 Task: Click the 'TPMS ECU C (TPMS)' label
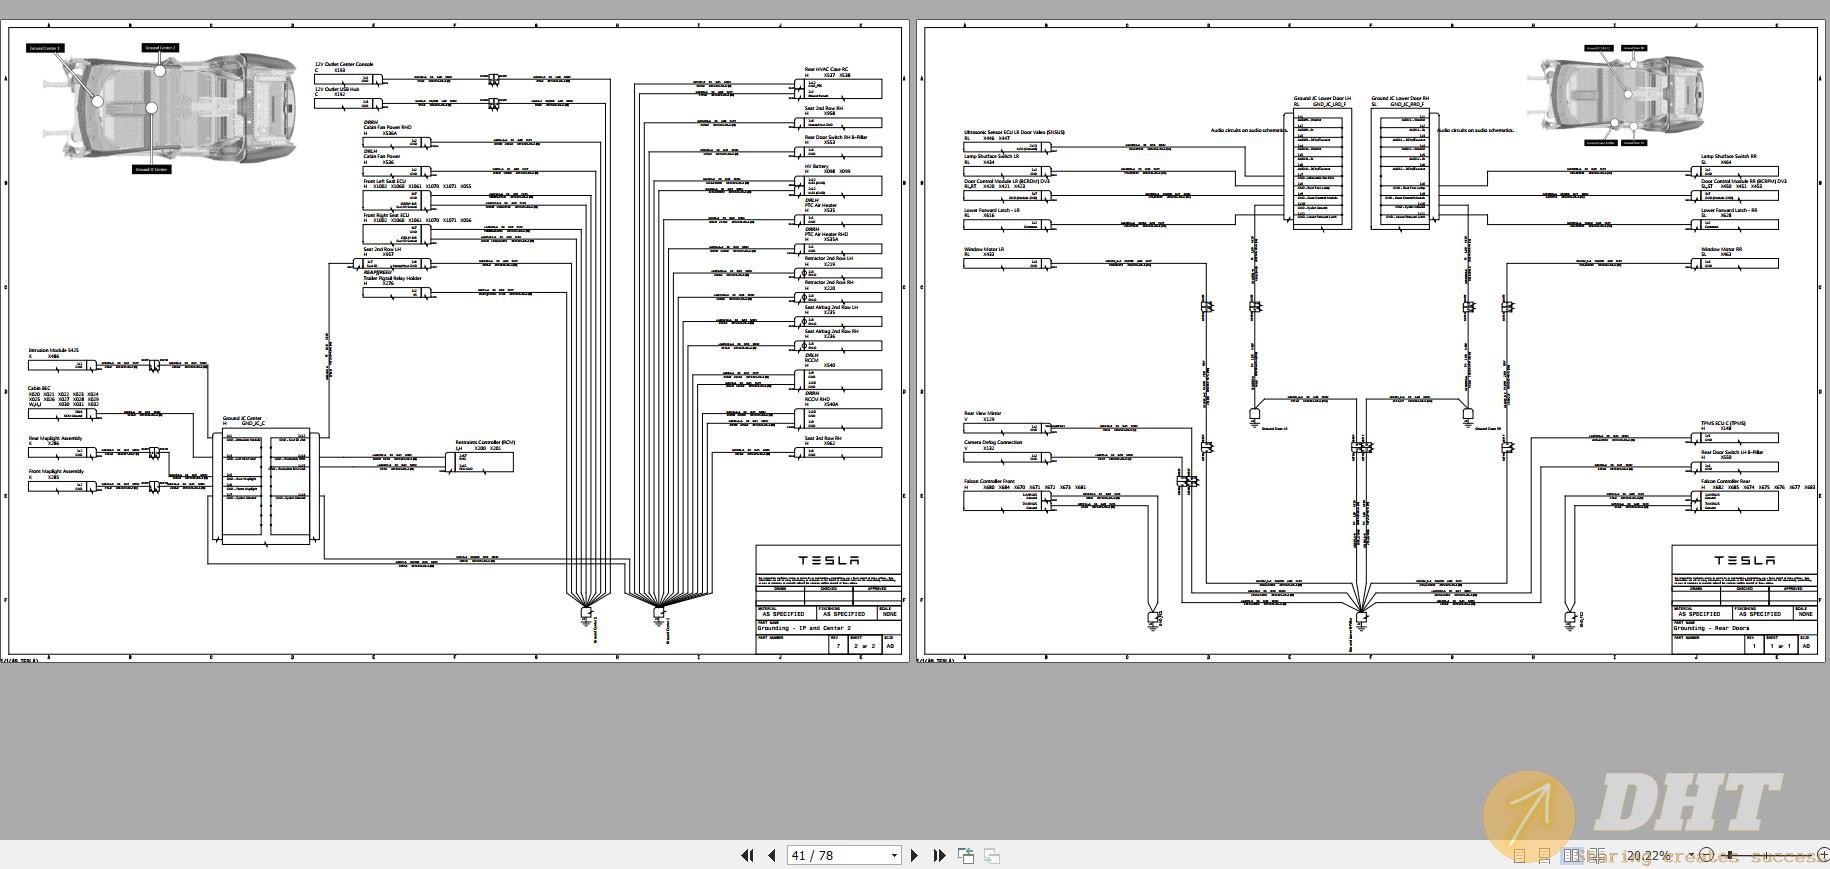[1723, 423]
